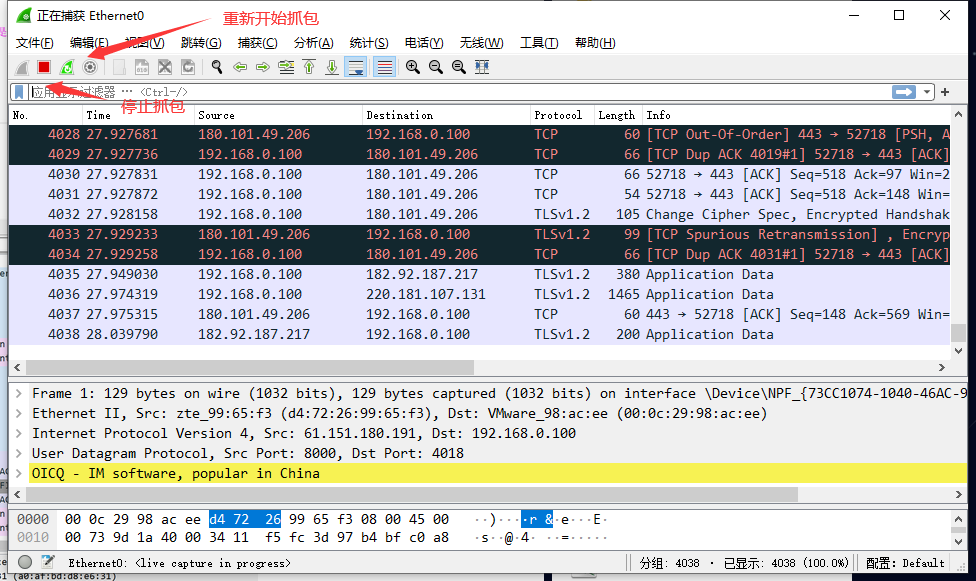Zoom in on the packet list text
Viewport: 976px width, 581px height.
point(413,67)
